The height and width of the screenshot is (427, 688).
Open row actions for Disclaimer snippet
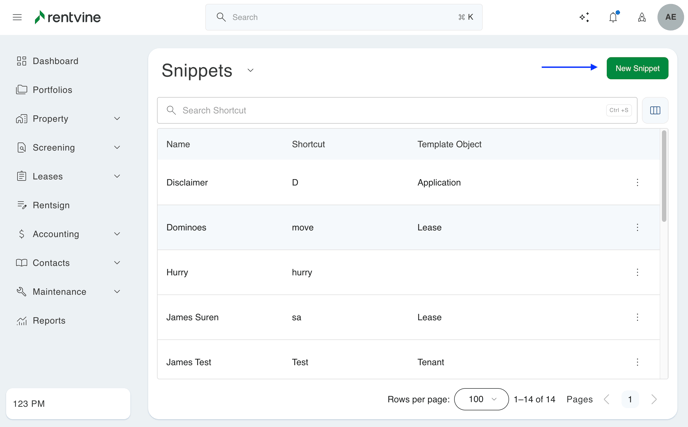[637, 183]
